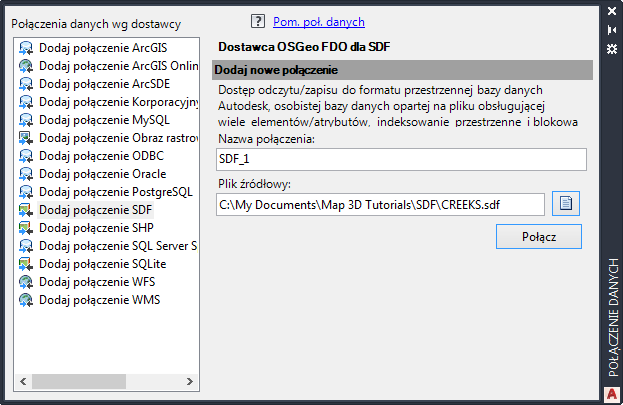The width and height of the screenshot is (623, 405).
Task: Open palette properties gear icon
Action: 613,47
